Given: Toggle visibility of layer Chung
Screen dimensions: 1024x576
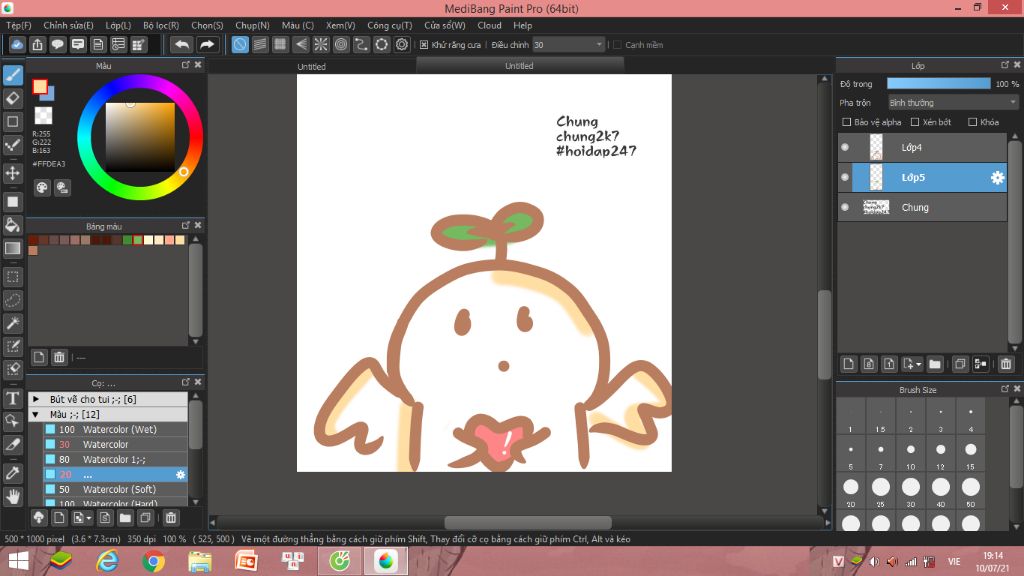Looking at the screenshot, I should pyautogui.click(x=845, y=207).
